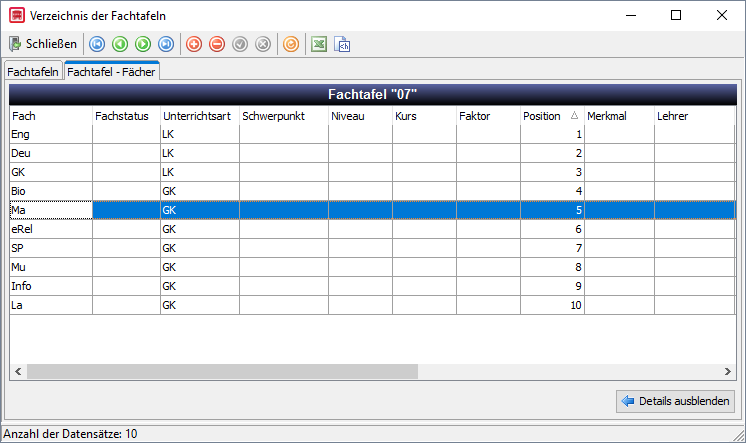Click the scroll right arrow
Image resolution: width=746 pixels, height=443 pixels.
coord(727,372)
